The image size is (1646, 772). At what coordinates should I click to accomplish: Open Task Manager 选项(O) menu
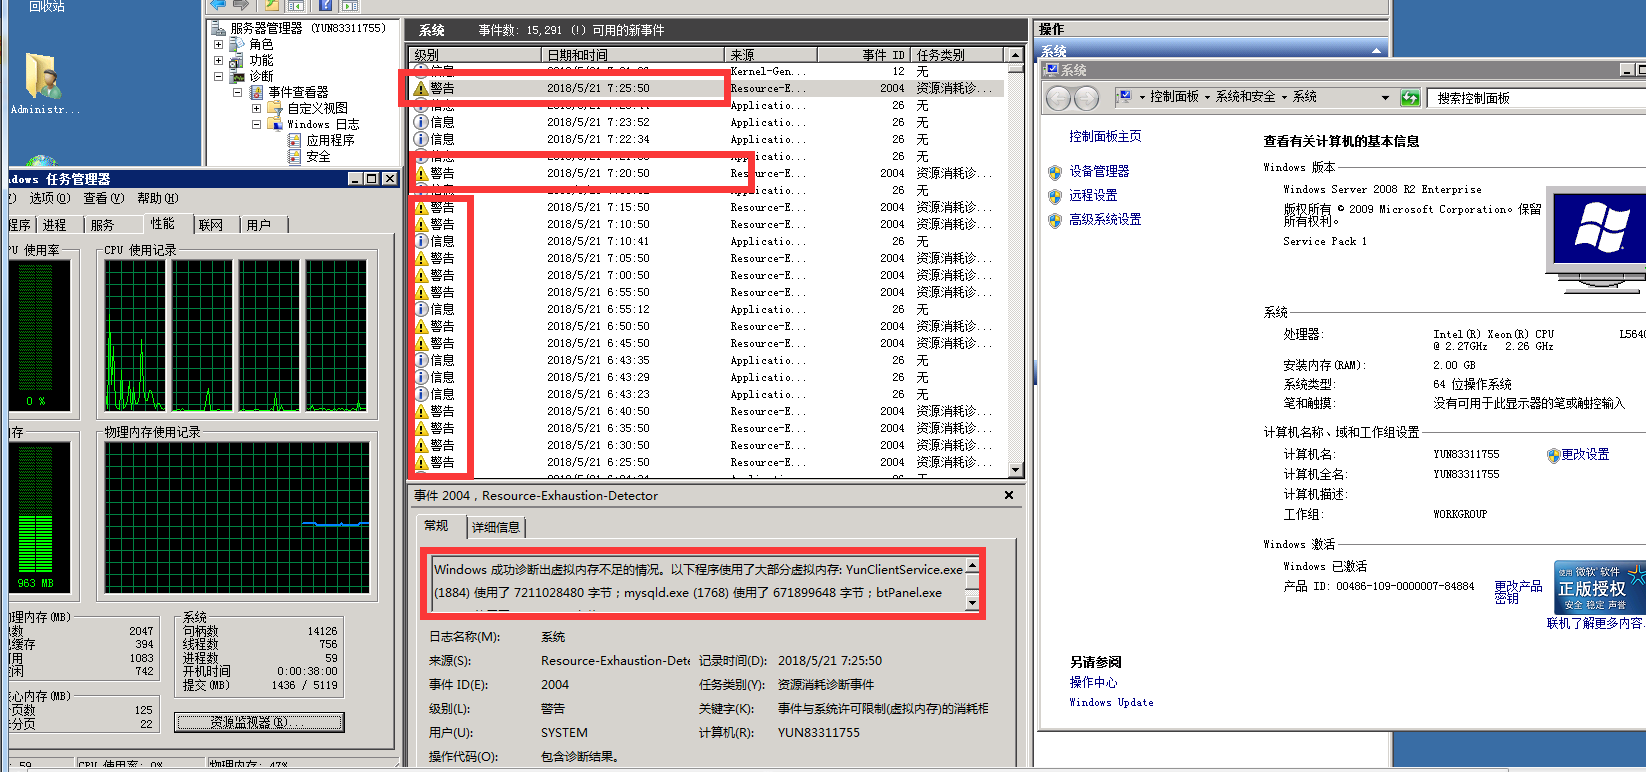point(48,198)
